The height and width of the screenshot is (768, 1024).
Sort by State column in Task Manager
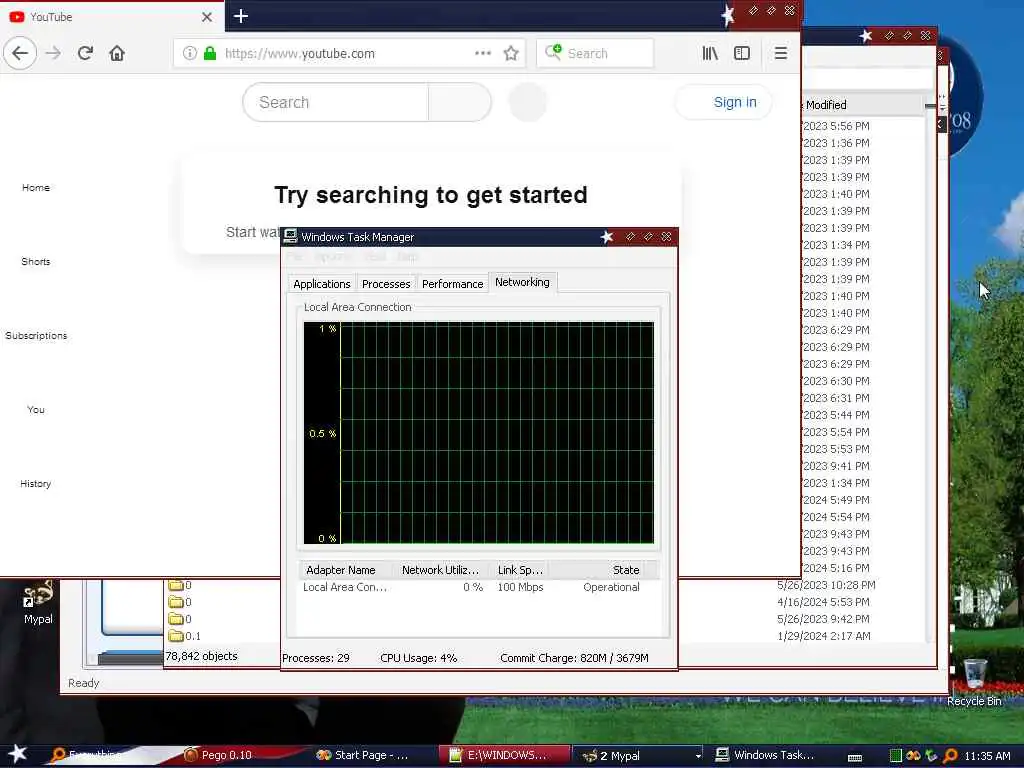click(x=604, y=569)
